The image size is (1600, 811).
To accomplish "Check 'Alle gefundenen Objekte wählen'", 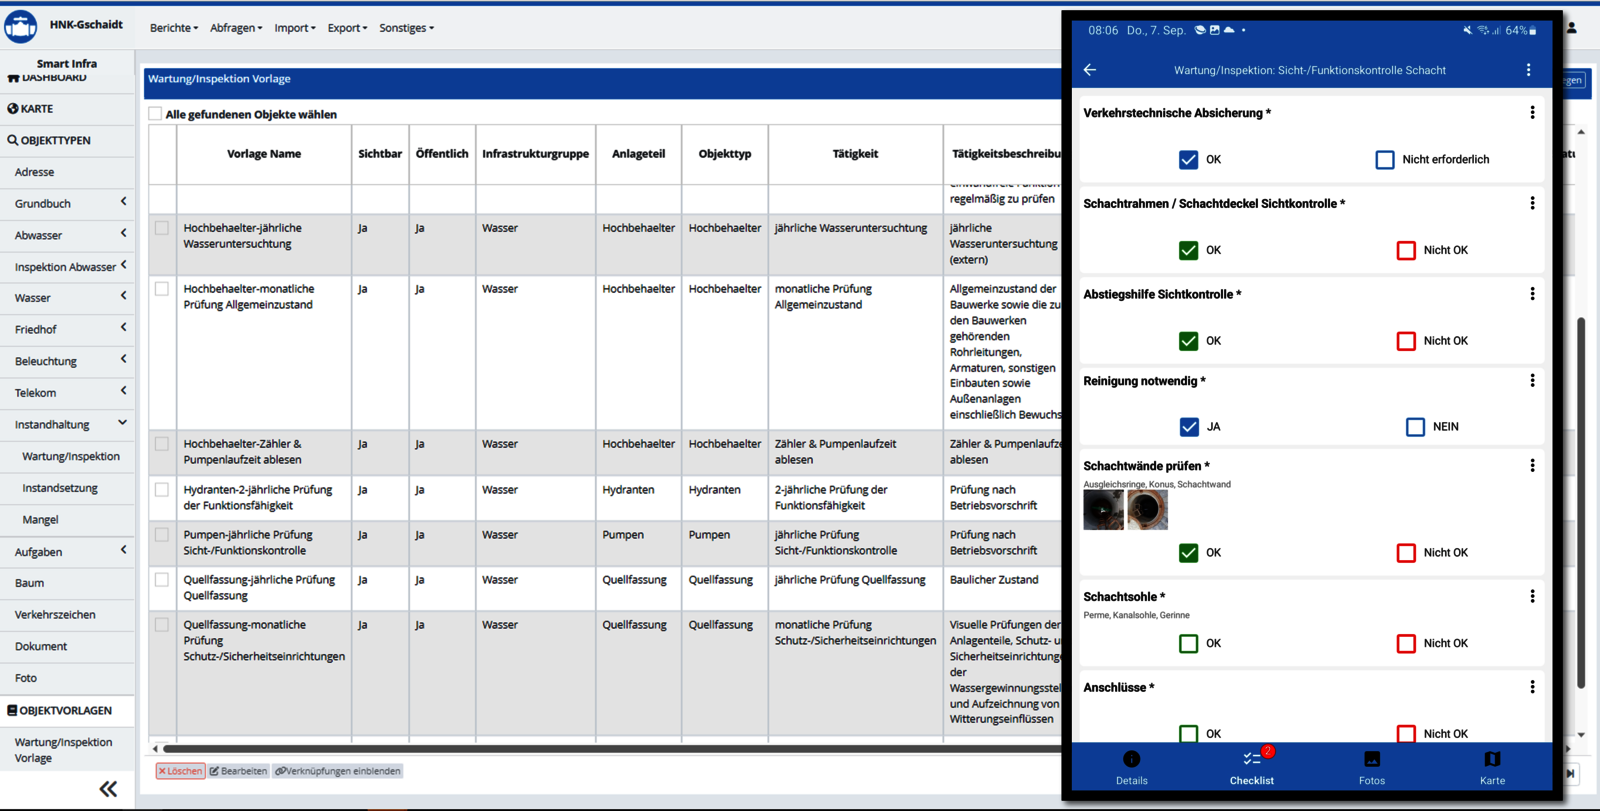I will 155,114.
